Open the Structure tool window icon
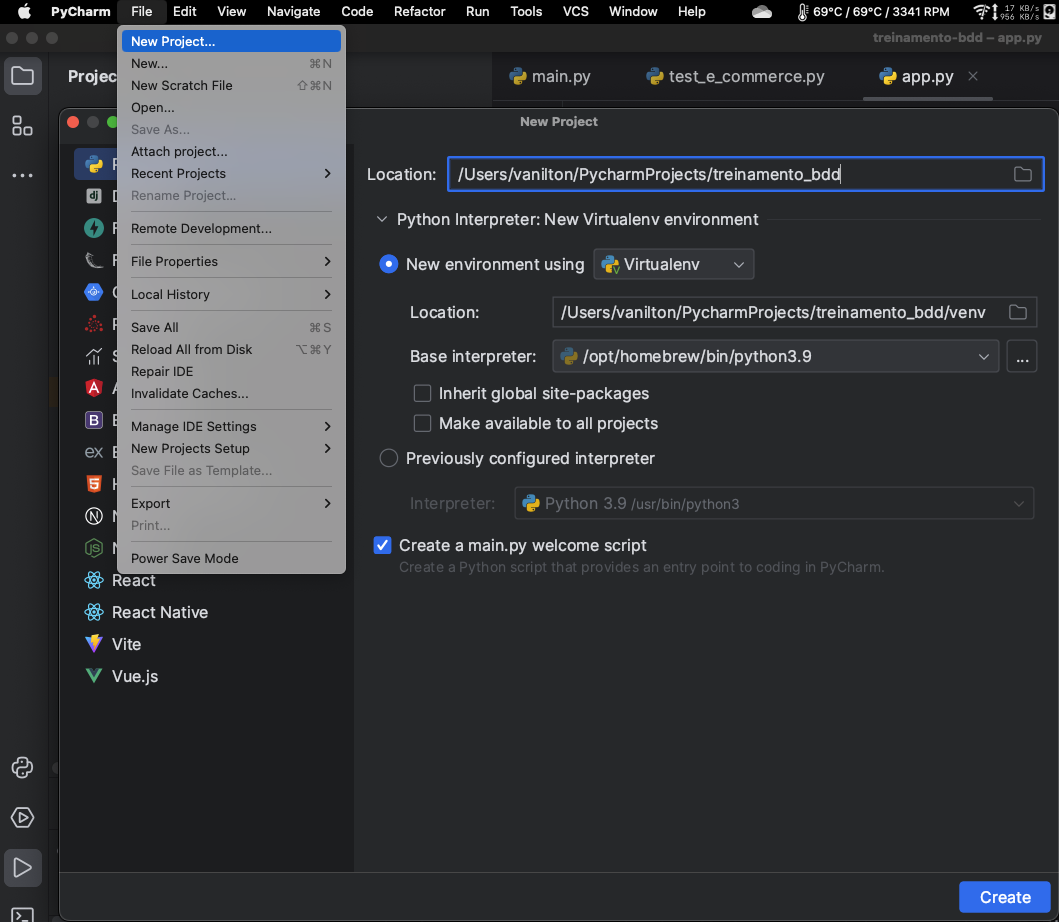1059x922 pixels. pyautogui.click(x=22, y=126)
